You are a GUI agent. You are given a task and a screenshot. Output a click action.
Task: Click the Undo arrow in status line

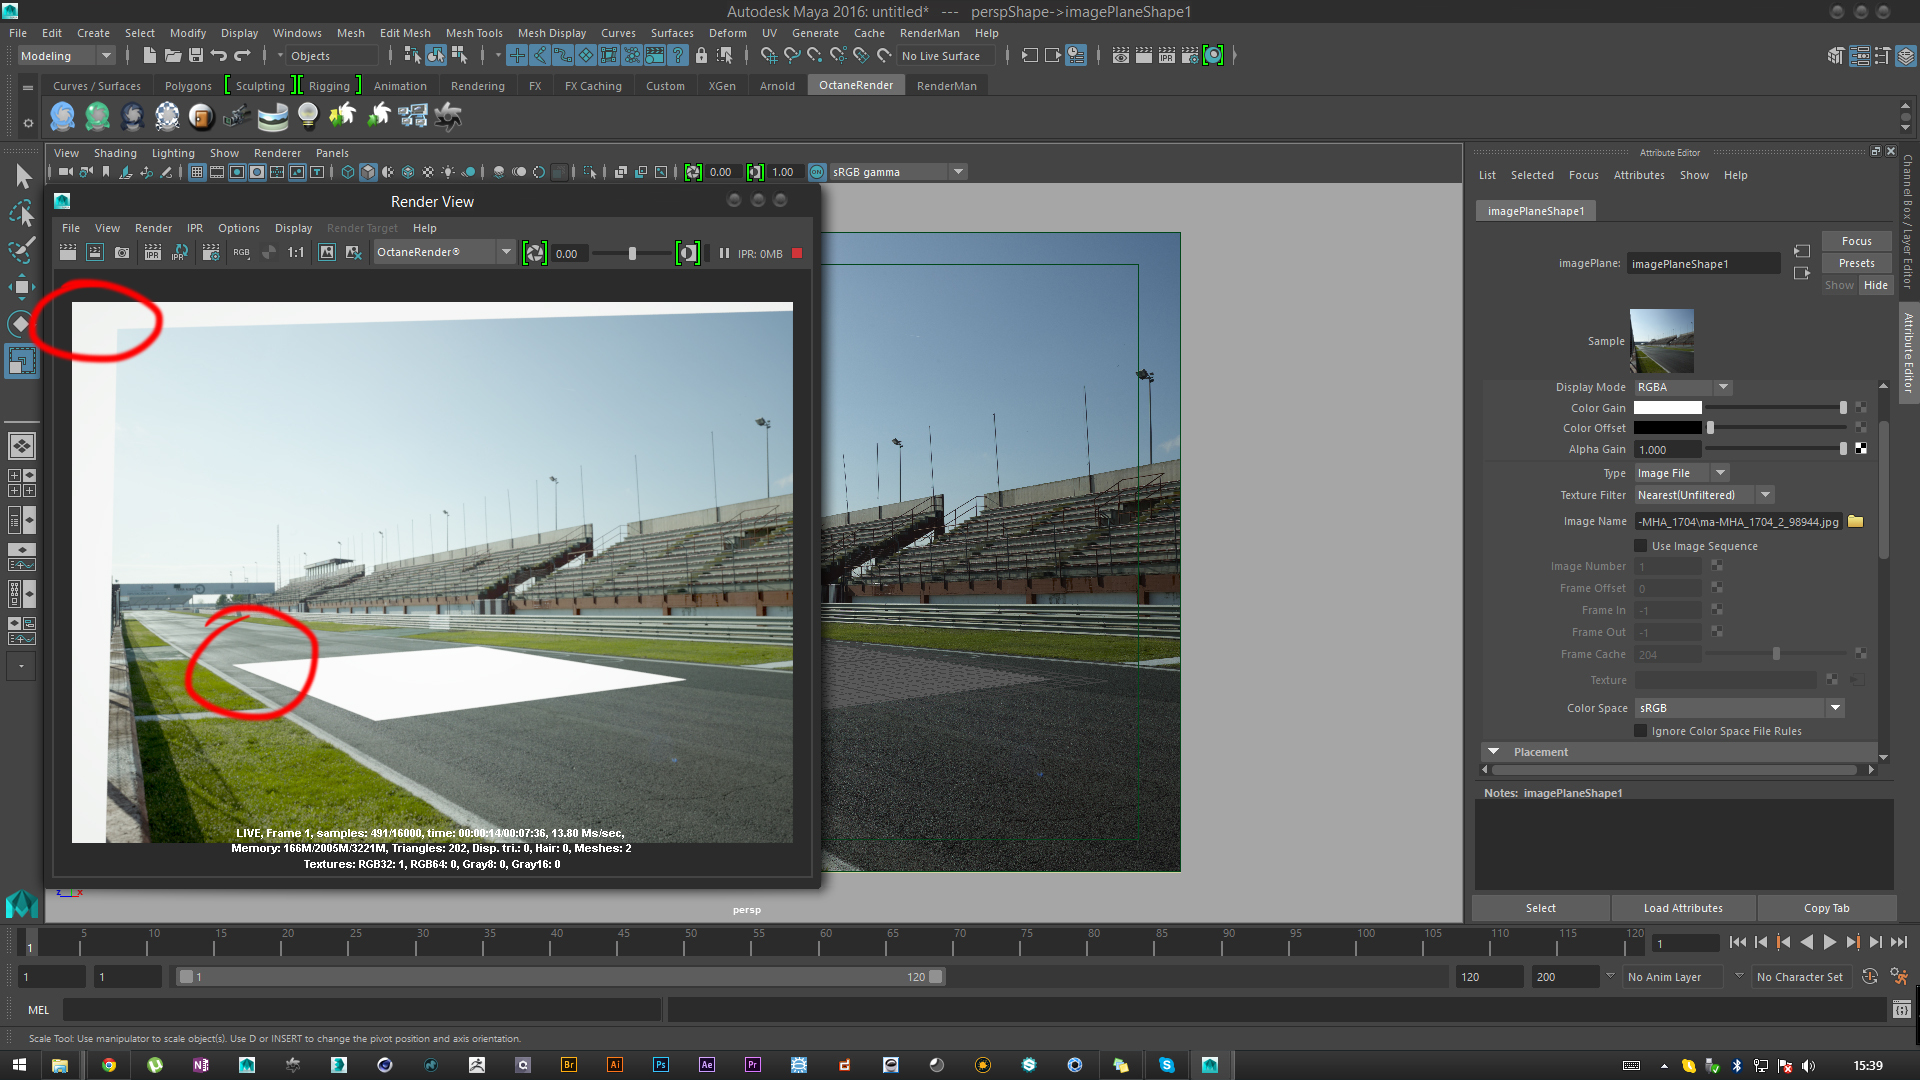point(219,56)
